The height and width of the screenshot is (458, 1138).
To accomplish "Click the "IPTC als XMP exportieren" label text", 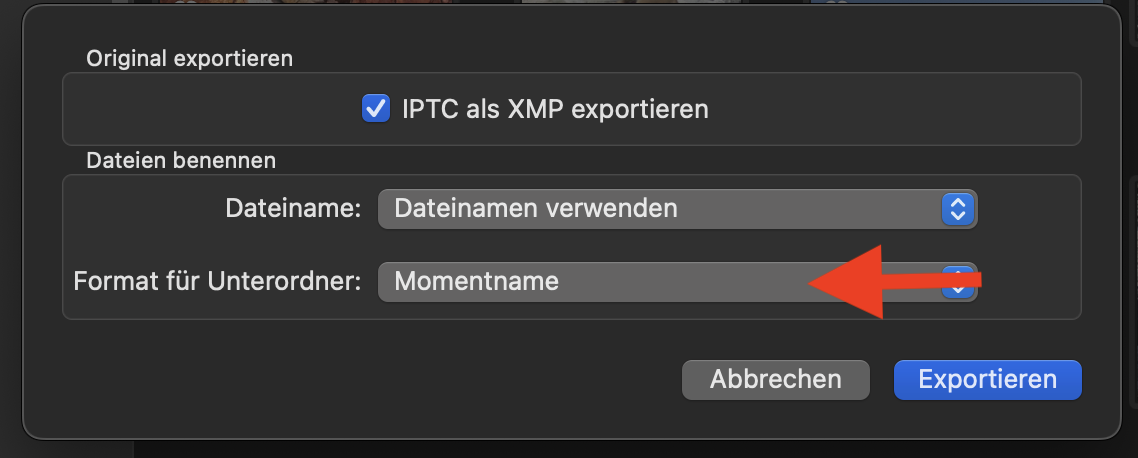I will 555,109.
